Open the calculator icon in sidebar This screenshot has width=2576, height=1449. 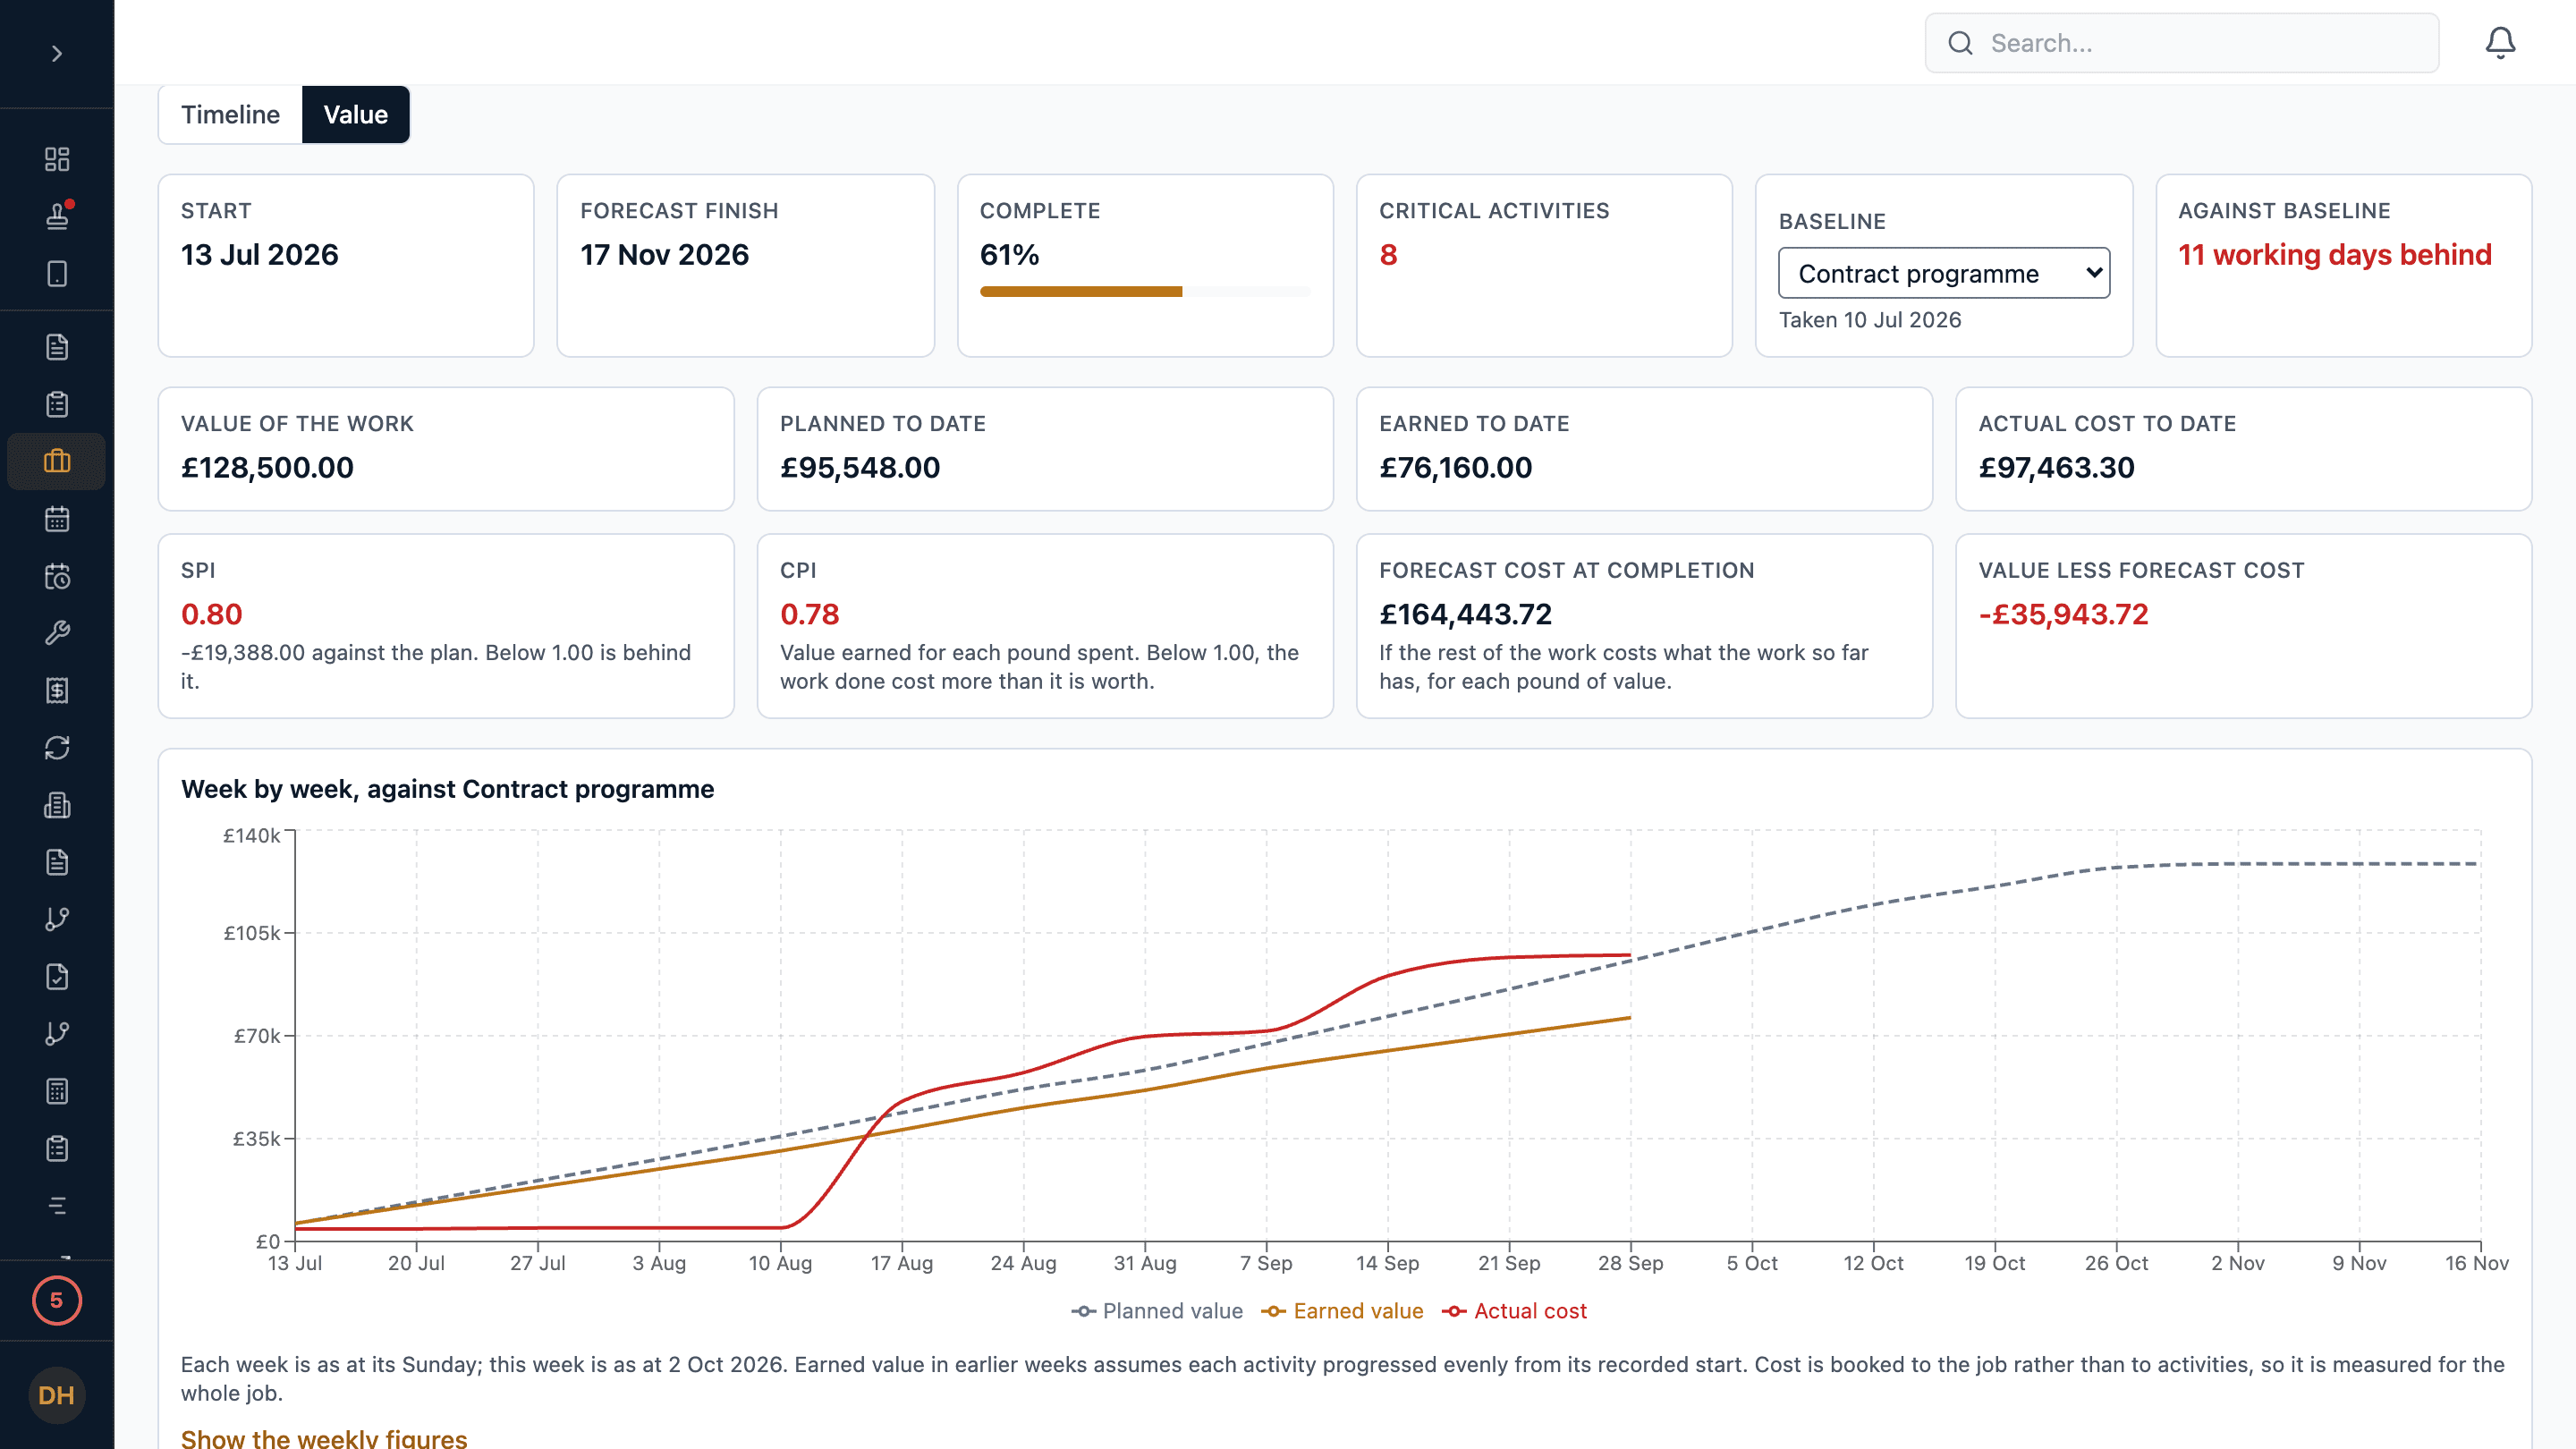tap(57, 1091)
